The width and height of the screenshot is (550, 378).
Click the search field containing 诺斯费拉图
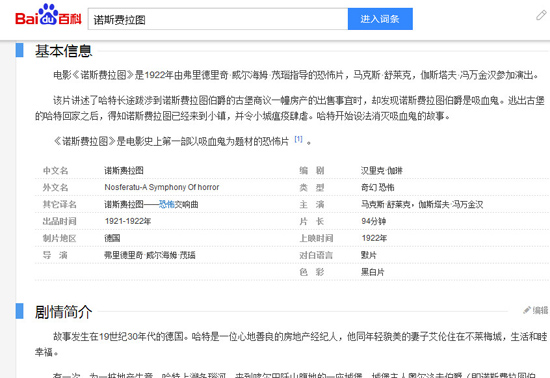click(218, 19)
